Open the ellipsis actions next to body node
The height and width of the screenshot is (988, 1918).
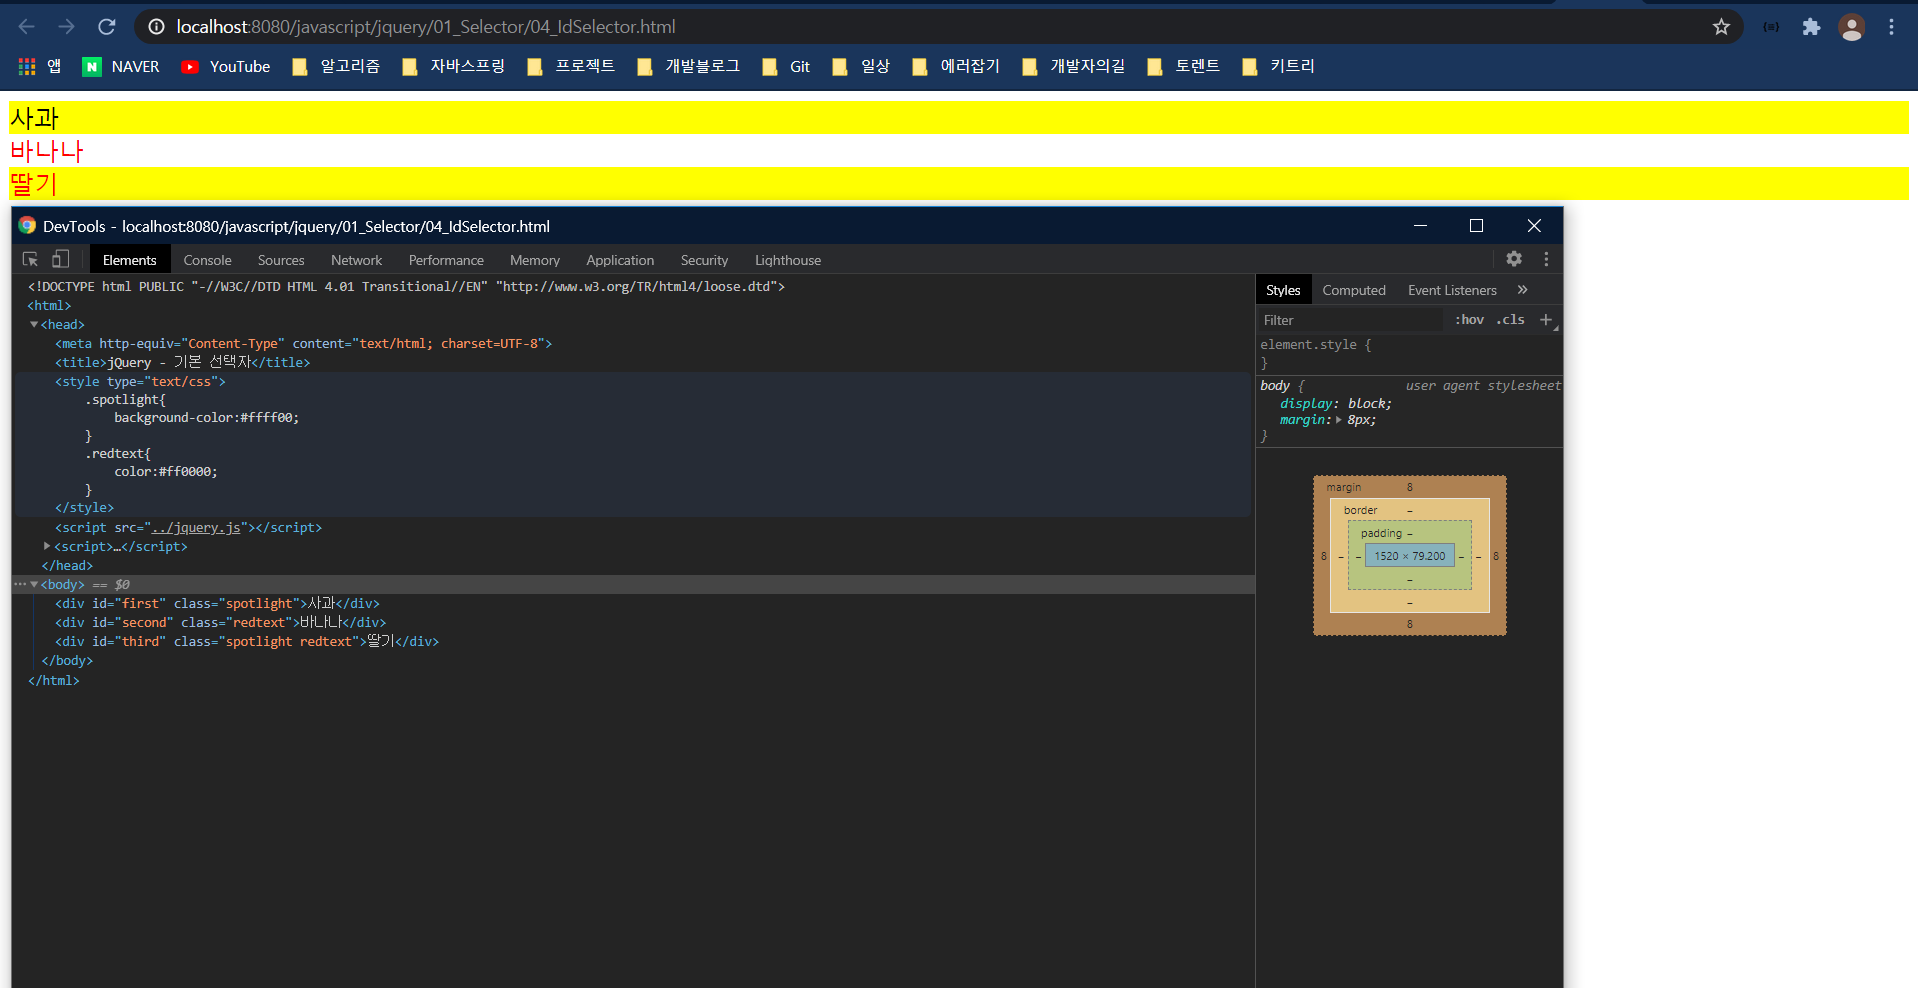click(20, 584)
